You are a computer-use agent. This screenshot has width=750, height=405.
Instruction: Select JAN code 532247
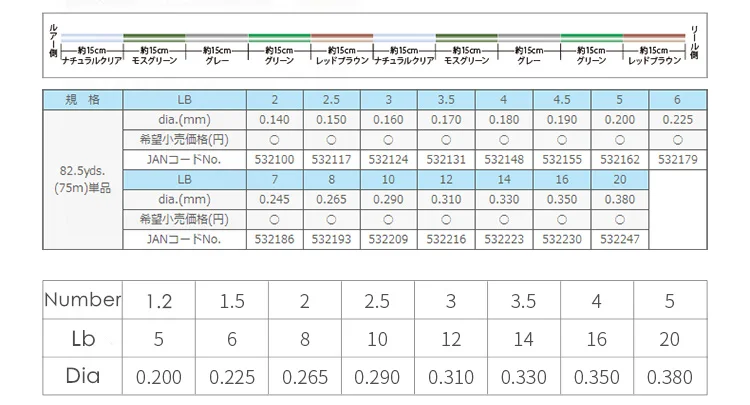pyautogui.click(x=620, y=239)
